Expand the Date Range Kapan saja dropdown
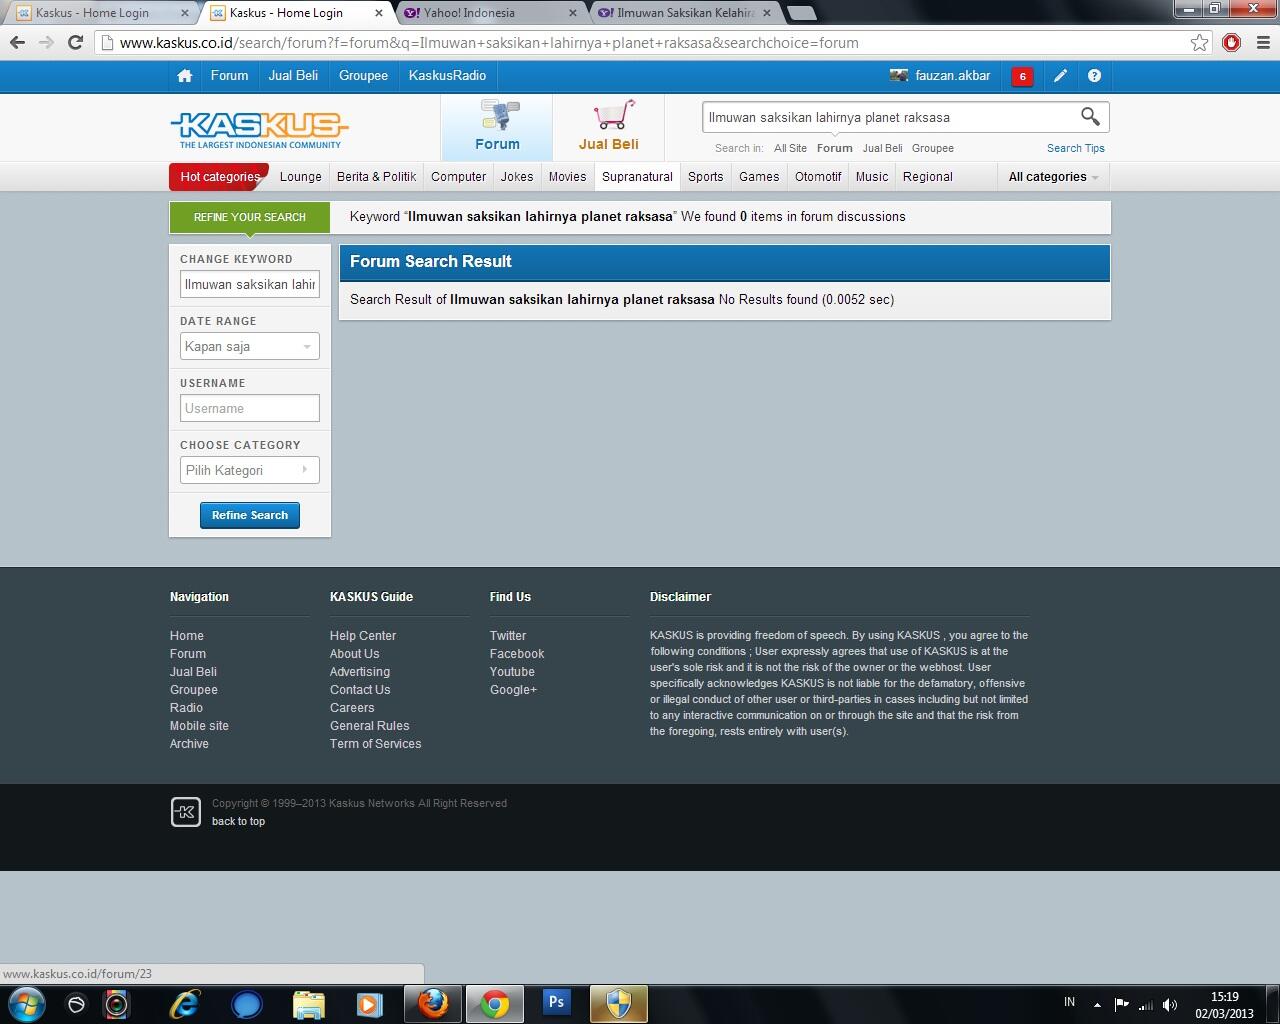 (x=250, y=346)
